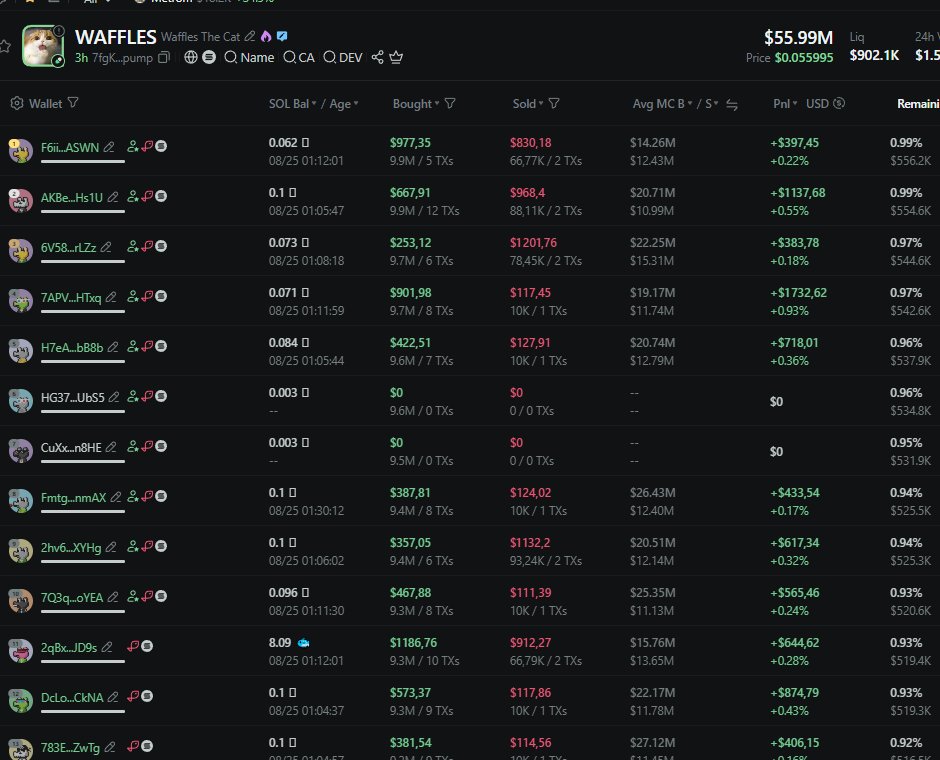Select the +$1732,62 PnL value

click(798, 292)
